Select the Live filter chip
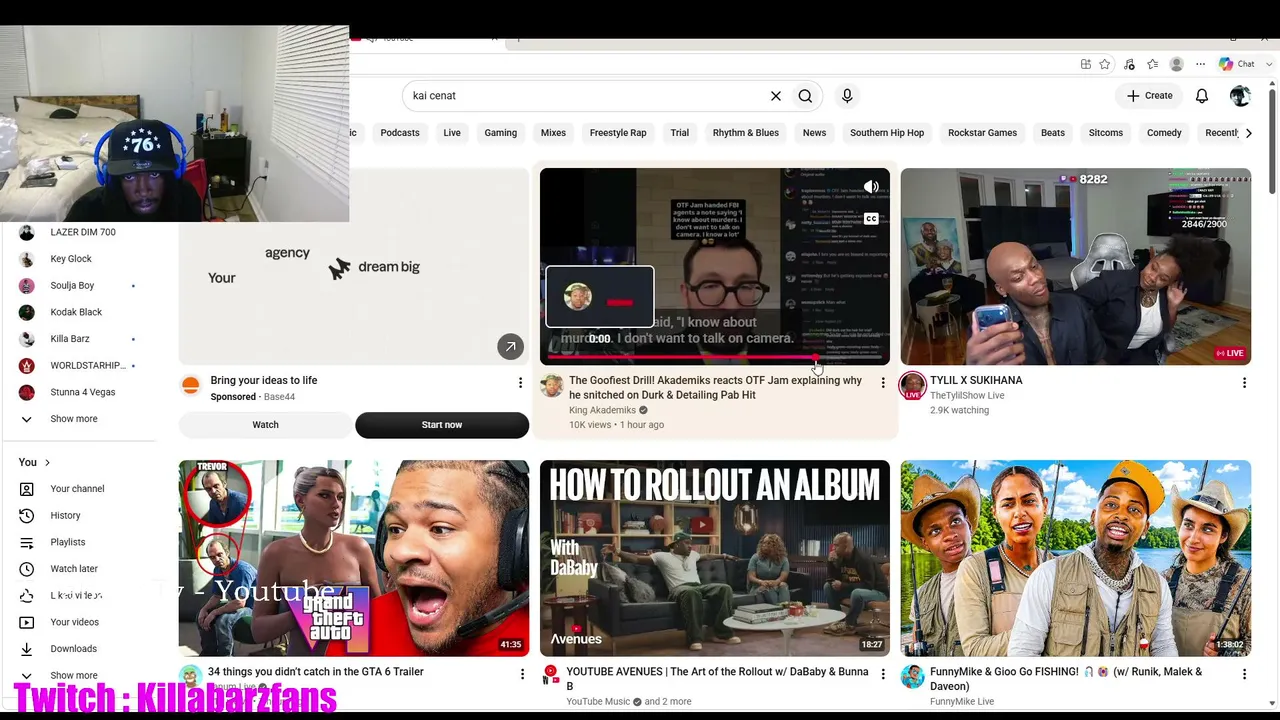The image size is (1280, 720). click(452, 133)
